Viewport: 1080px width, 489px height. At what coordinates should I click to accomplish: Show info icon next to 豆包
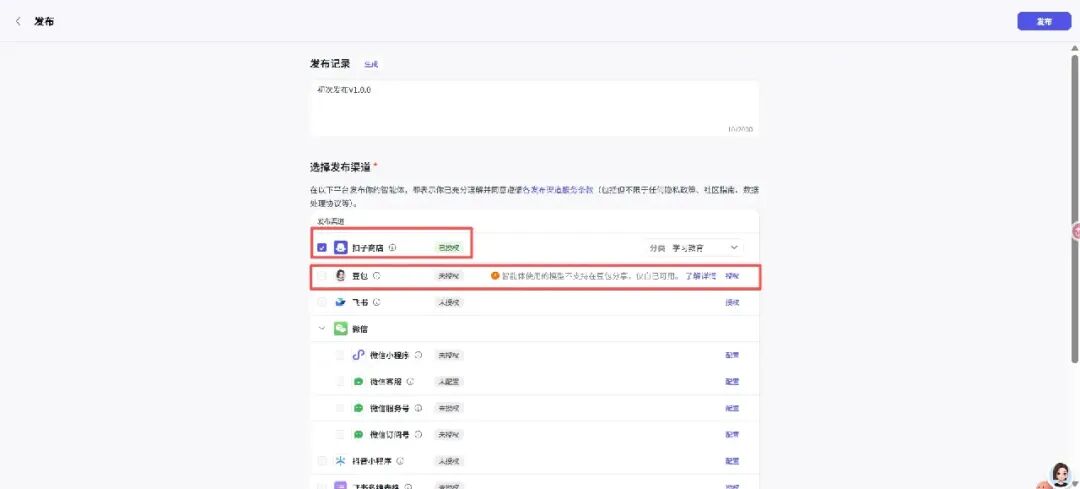(377, 275)
